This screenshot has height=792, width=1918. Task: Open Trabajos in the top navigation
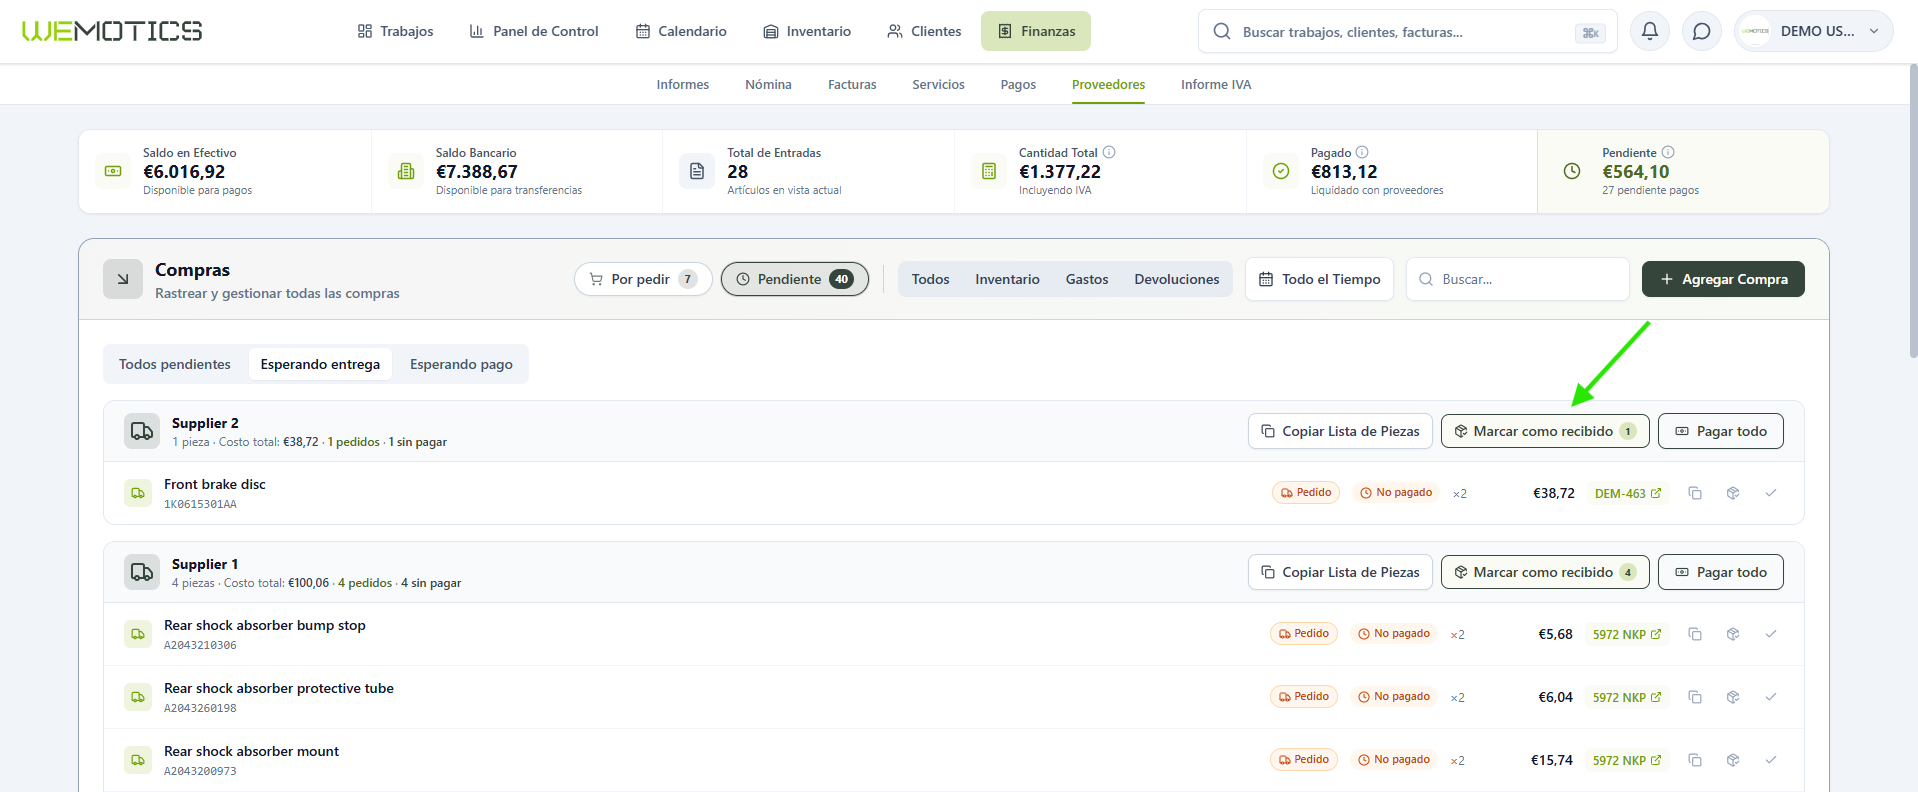point(395,31)
